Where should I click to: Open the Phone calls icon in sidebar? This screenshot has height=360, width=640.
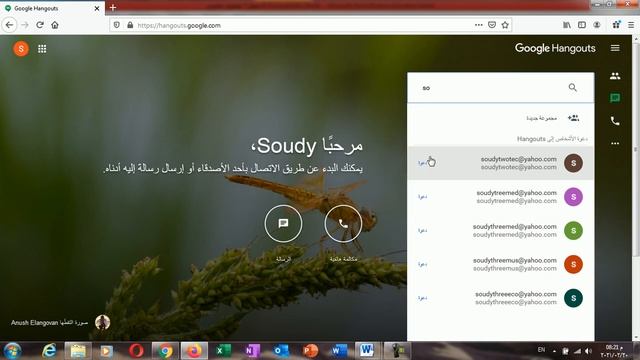[x=615, y=121]
